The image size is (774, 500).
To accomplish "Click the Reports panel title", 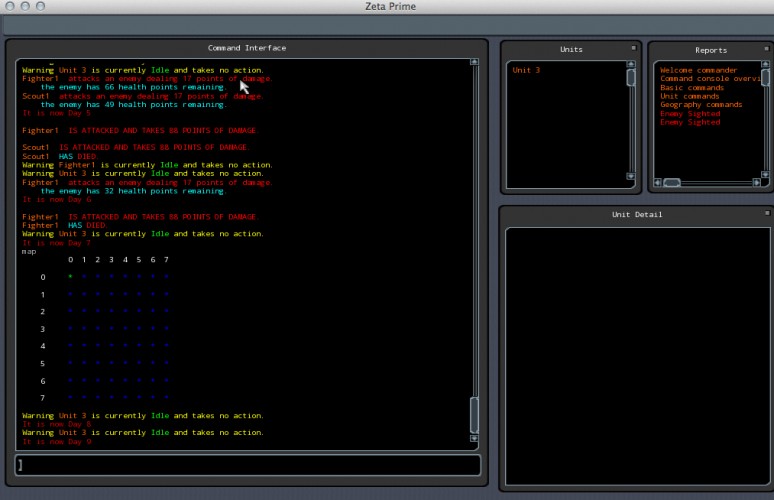I will click(711, 50).
